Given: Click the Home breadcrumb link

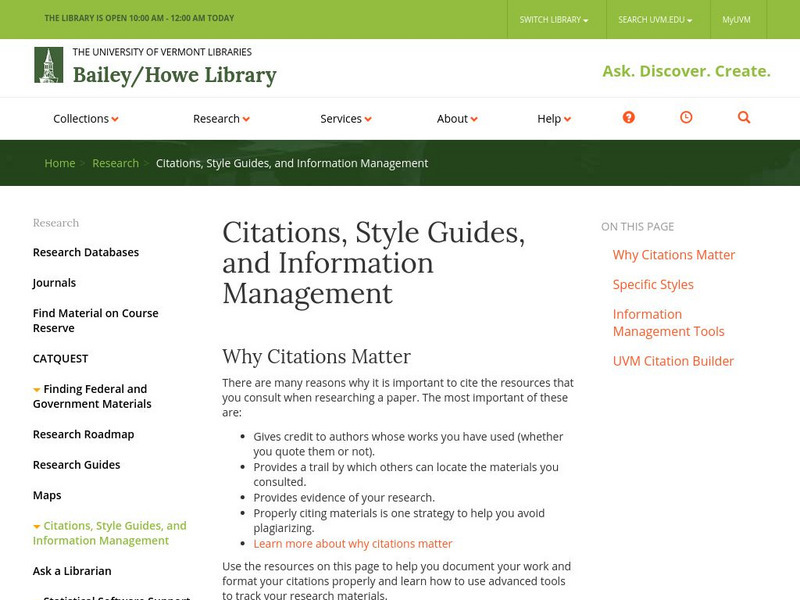Looking at the screenshot, I should click(x=60, y=163).
